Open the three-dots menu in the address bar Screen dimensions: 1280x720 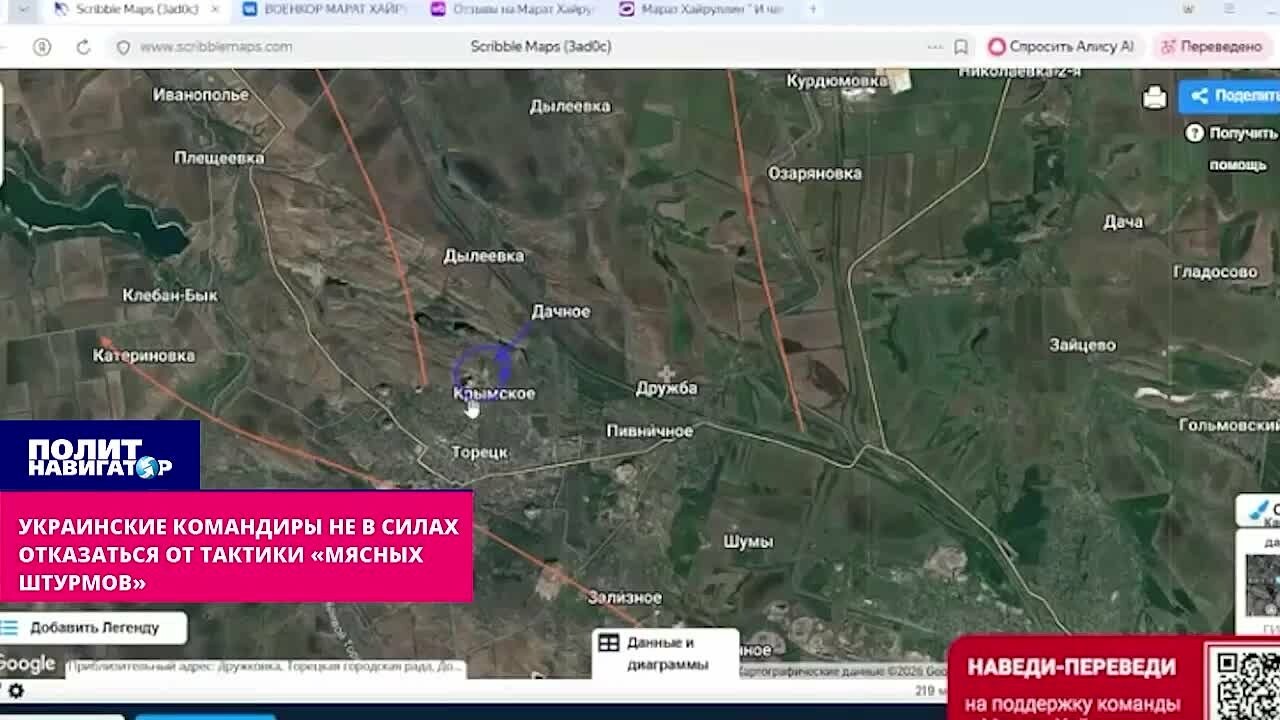tap(935, 46)
